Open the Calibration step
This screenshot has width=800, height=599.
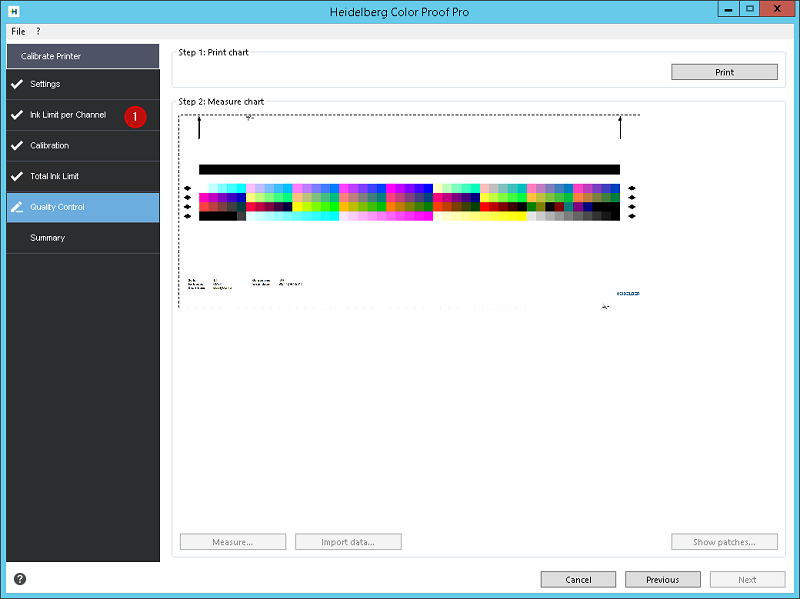tap(83, 146)
